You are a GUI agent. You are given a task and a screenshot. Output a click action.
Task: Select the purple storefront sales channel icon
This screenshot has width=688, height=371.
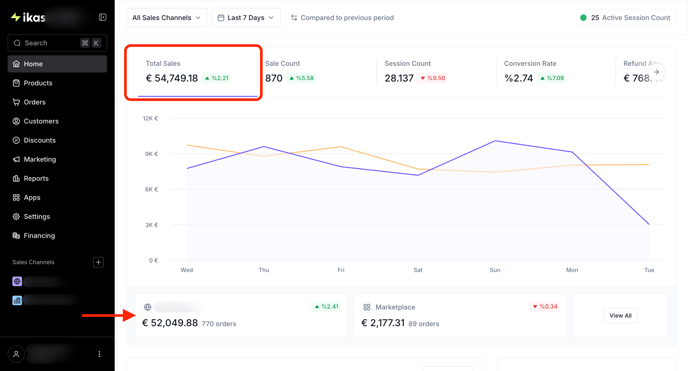click(17, 281)
